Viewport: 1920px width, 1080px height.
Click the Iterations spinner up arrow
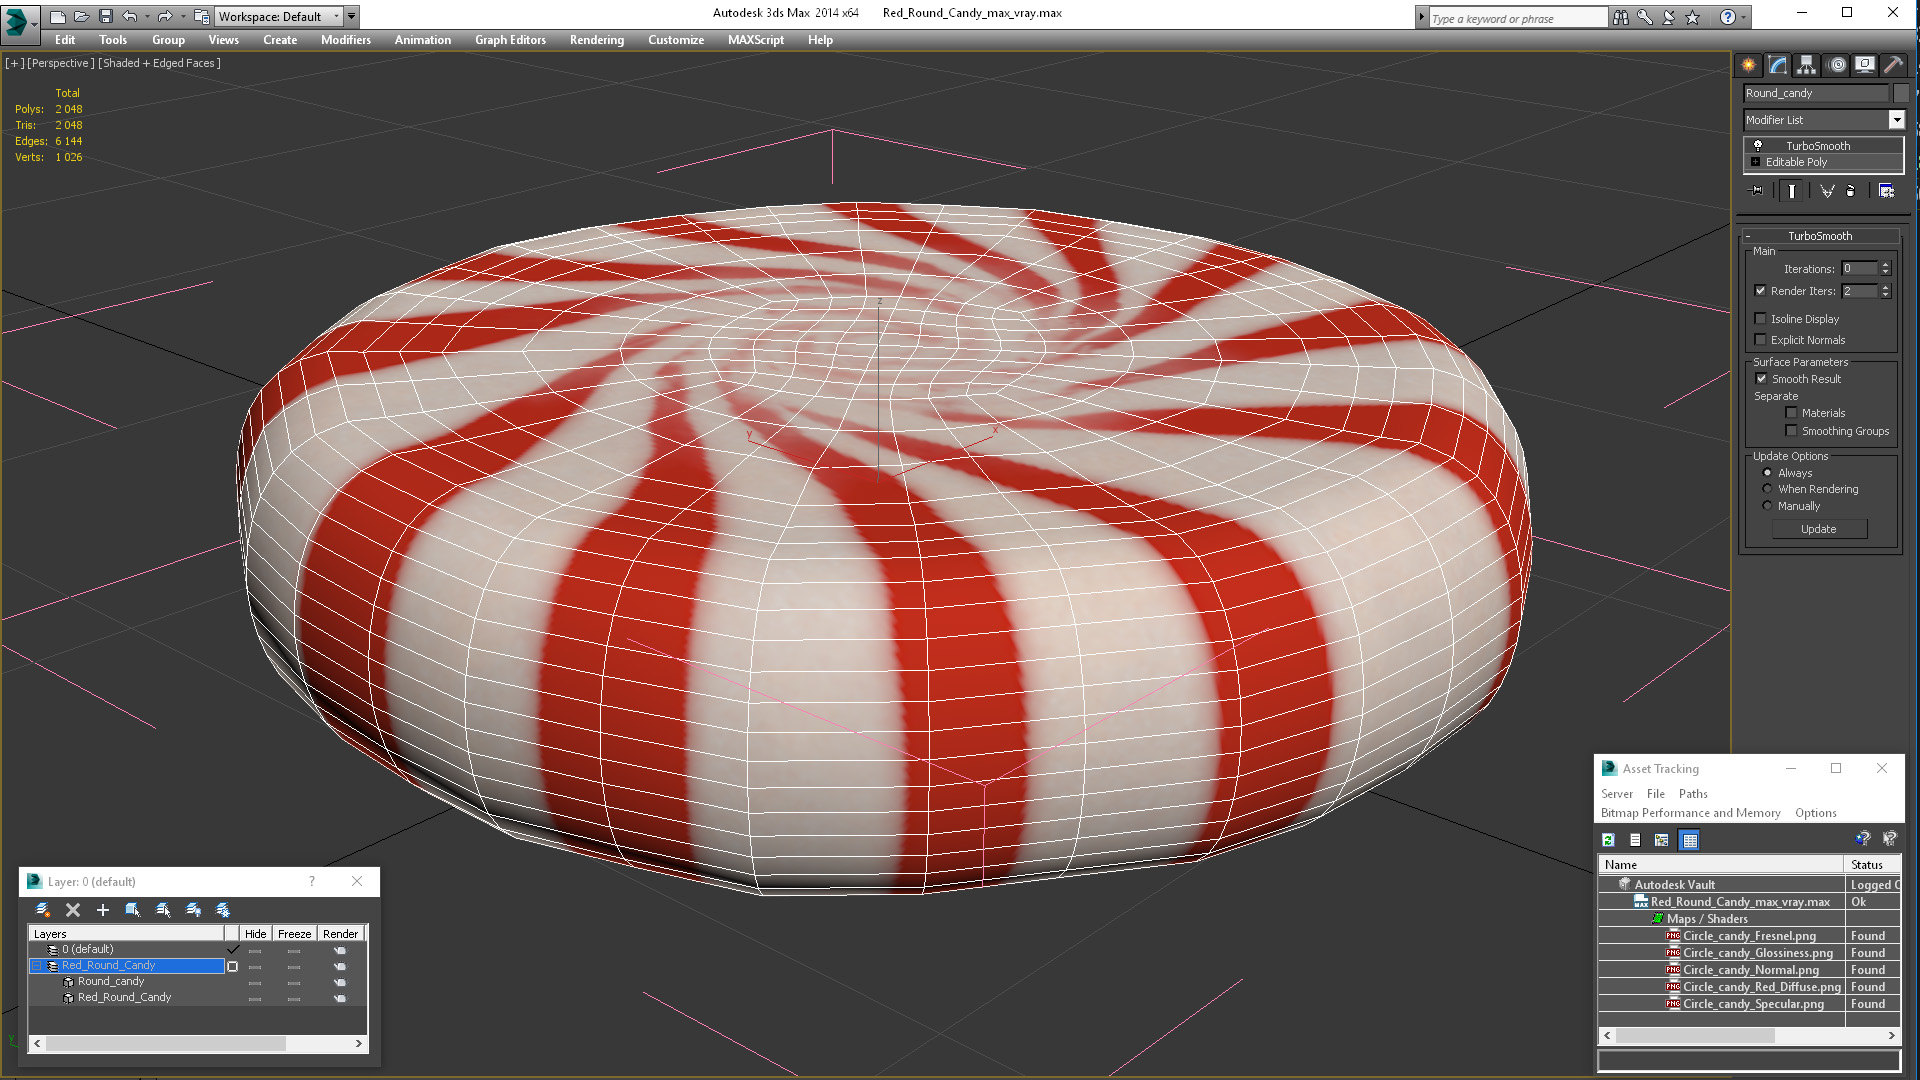[x=1885, y=265]
